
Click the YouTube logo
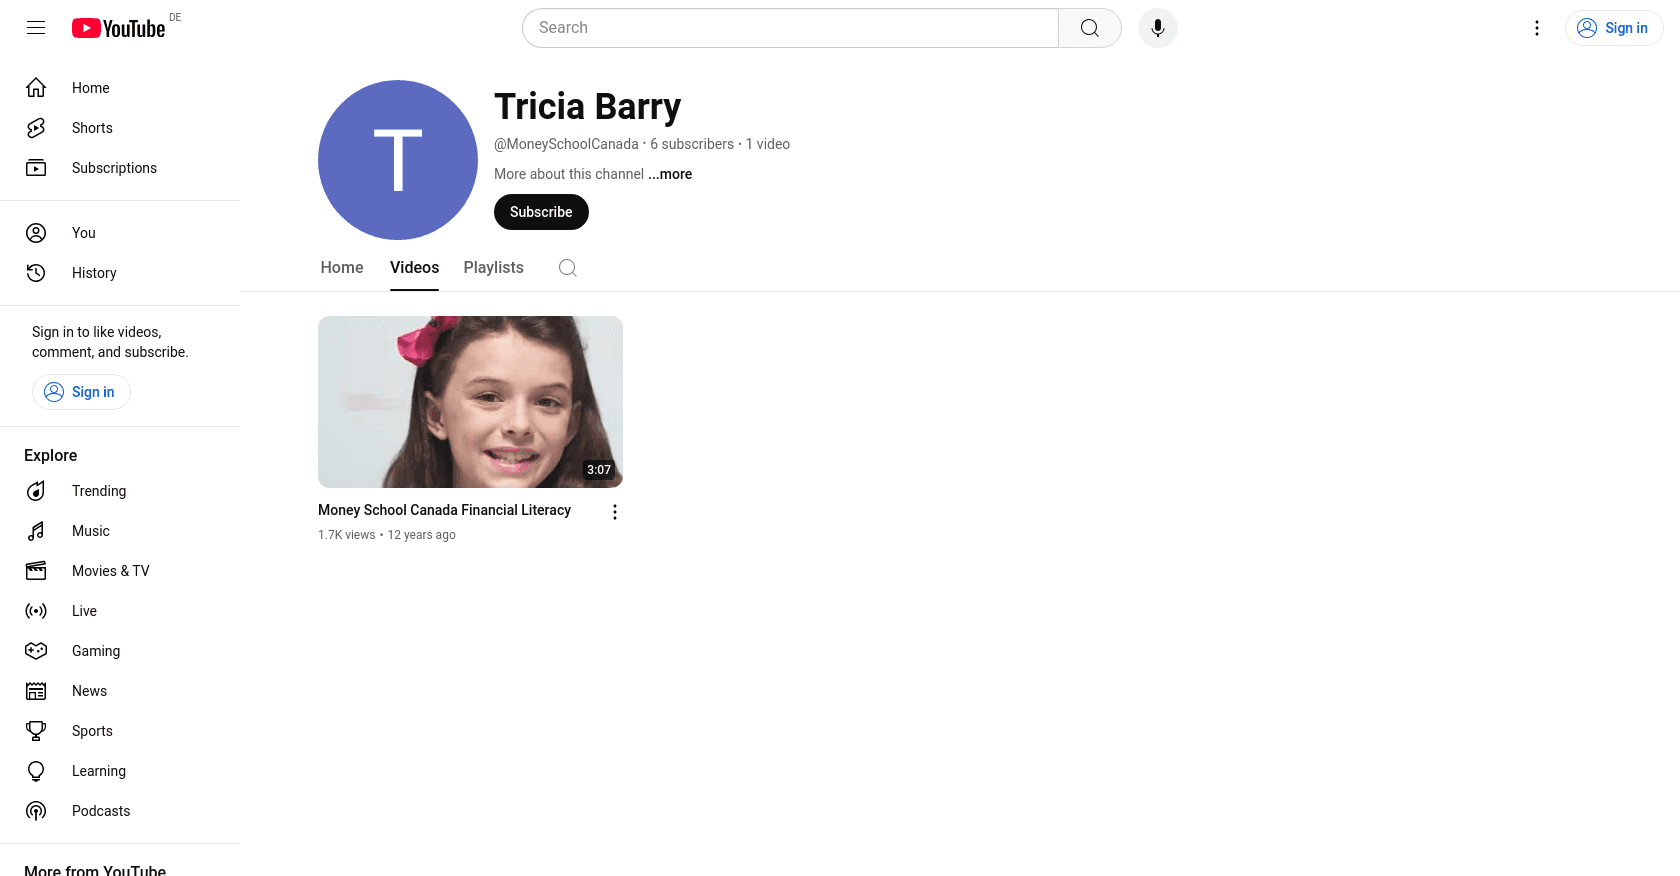[x=119, y=28]
